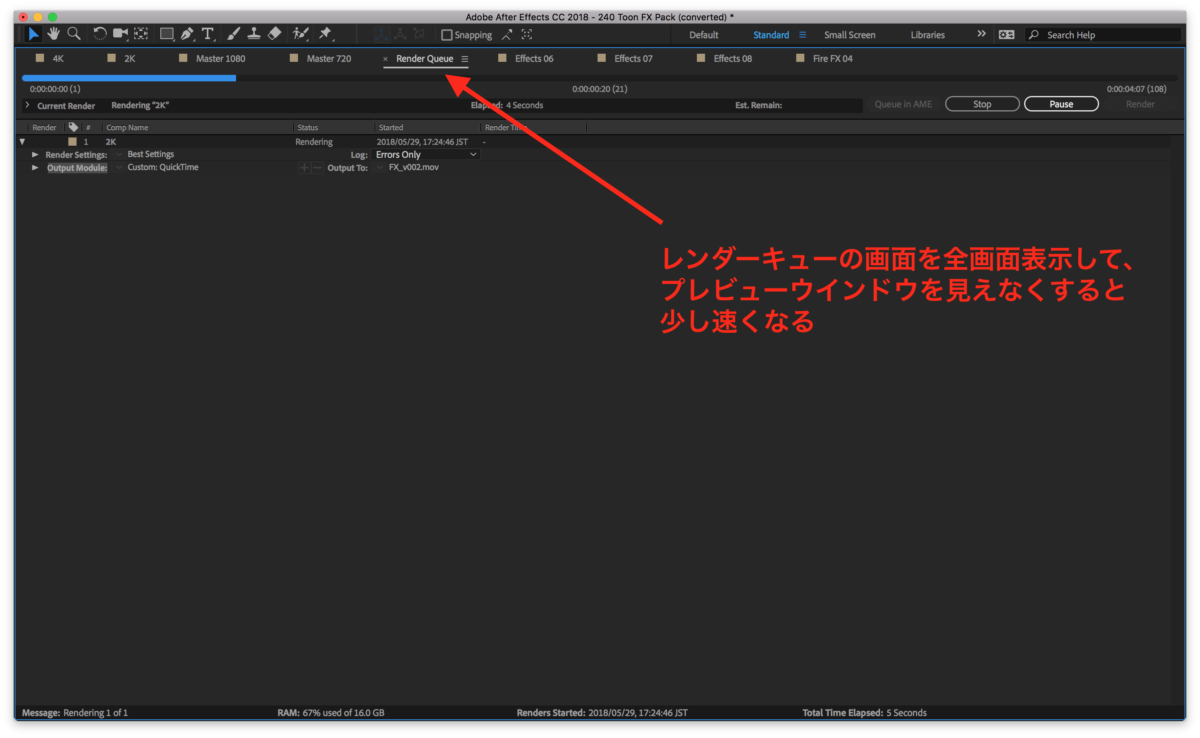Open the Output To dropdown arrow

point(380,168)
